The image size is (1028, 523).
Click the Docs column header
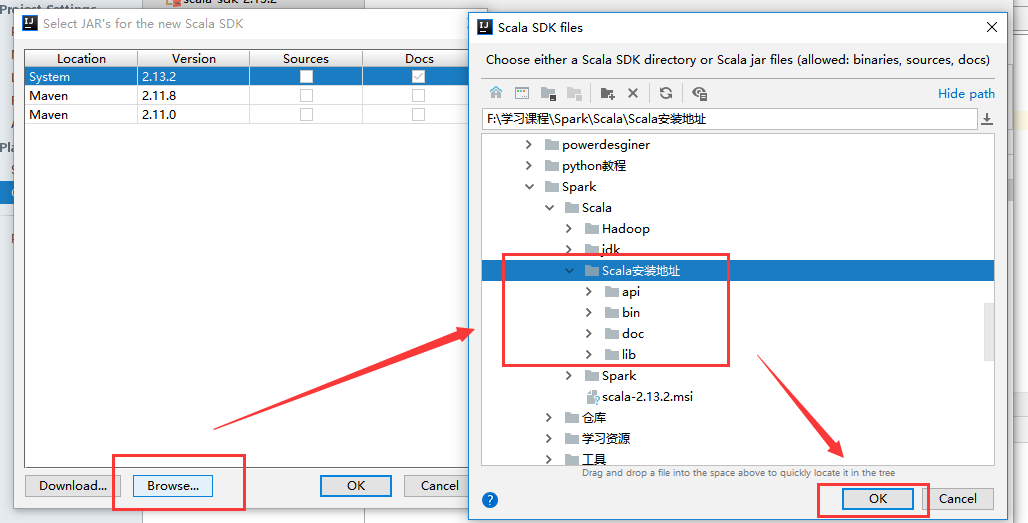point(419,58)
